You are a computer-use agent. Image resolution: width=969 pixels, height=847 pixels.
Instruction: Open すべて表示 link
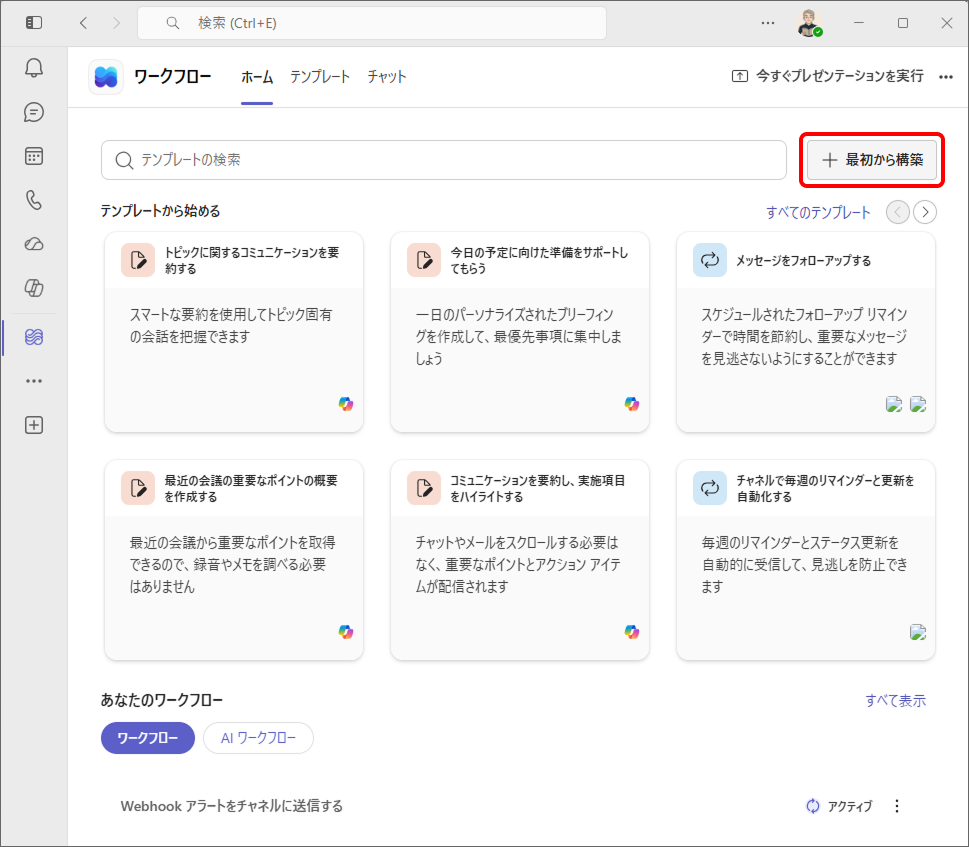click(x=895, y=701)
